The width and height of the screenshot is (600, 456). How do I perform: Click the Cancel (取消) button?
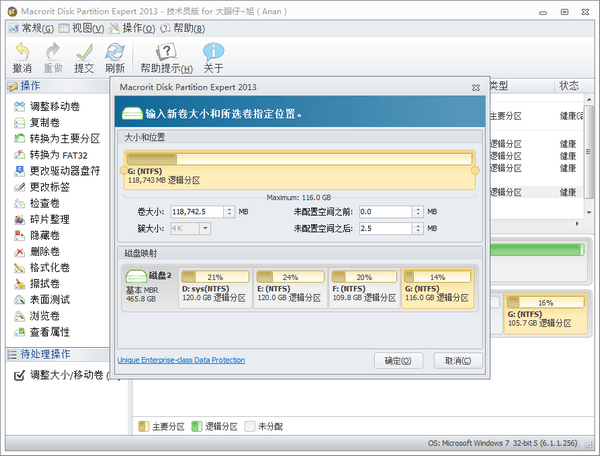coord(458,361)
